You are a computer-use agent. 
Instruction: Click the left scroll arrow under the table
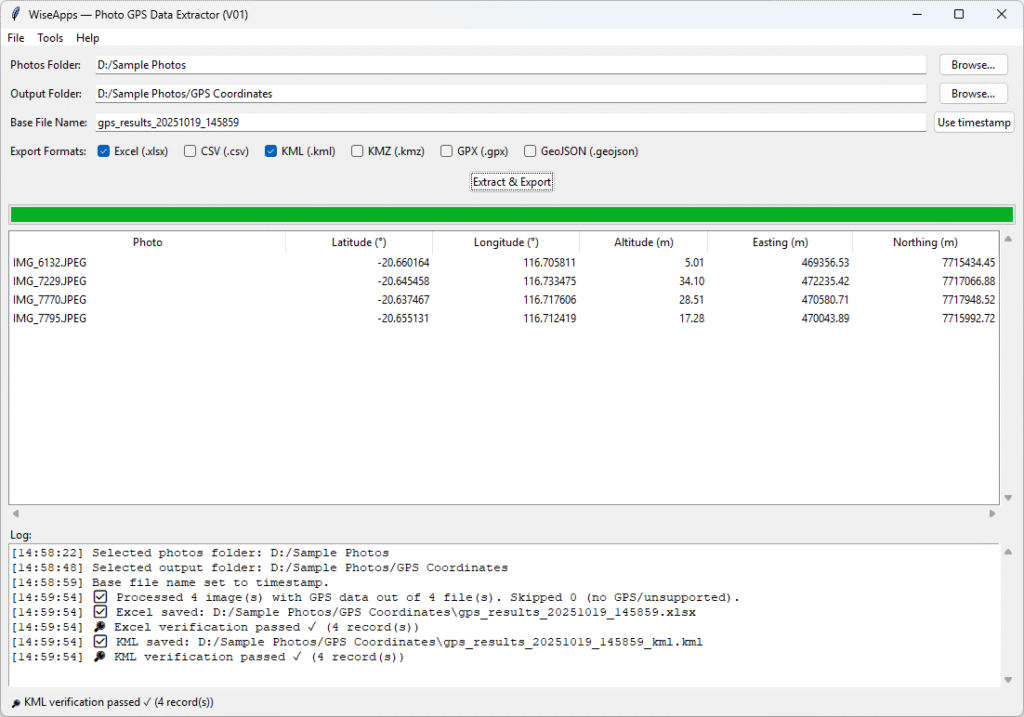tap(15, 513)
